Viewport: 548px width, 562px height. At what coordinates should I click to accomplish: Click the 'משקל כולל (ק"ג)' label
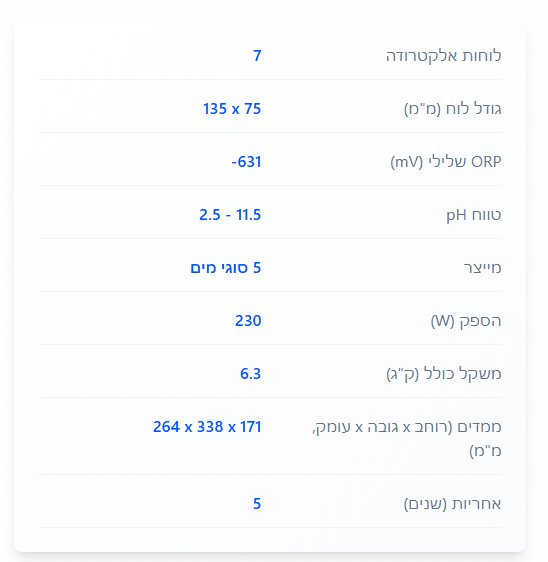pyautogui.click(x=444, y=374)
